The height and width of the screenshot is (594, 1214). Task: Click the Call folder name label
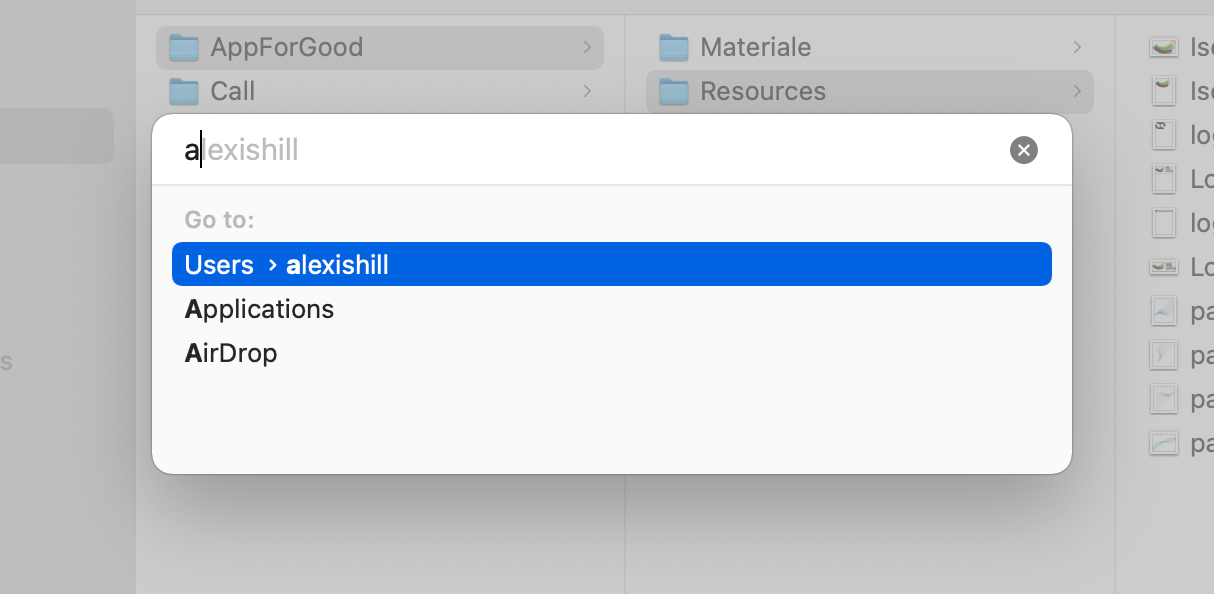click(233, 91)
